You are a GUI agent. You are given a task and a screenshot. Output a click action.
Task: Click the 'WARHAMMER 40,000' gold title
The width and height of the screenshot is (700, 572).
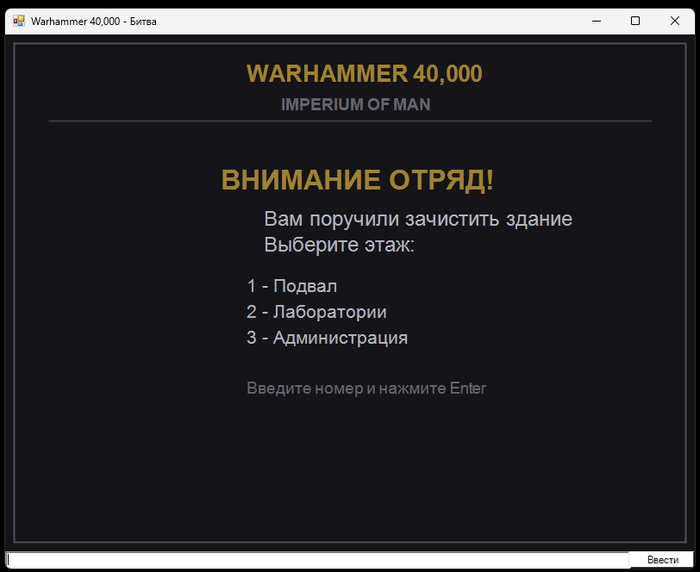pos(364,74)
